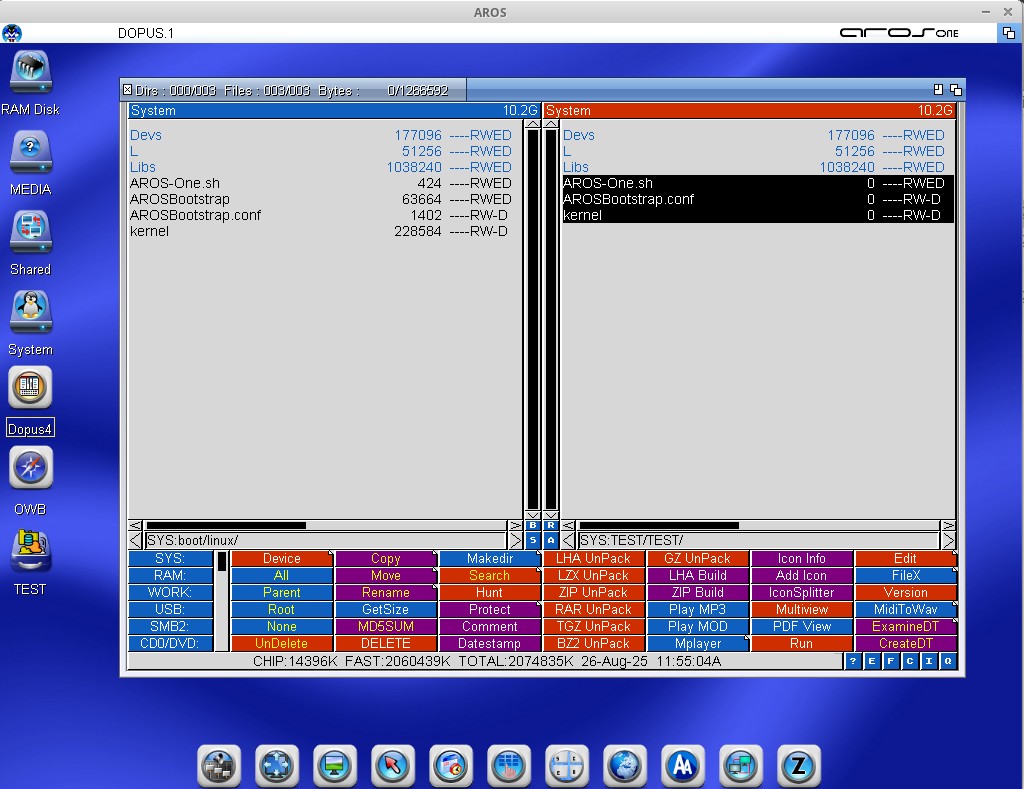Open the MEDIA drive icon
The image size is (1024, 789).
point(30,155)
